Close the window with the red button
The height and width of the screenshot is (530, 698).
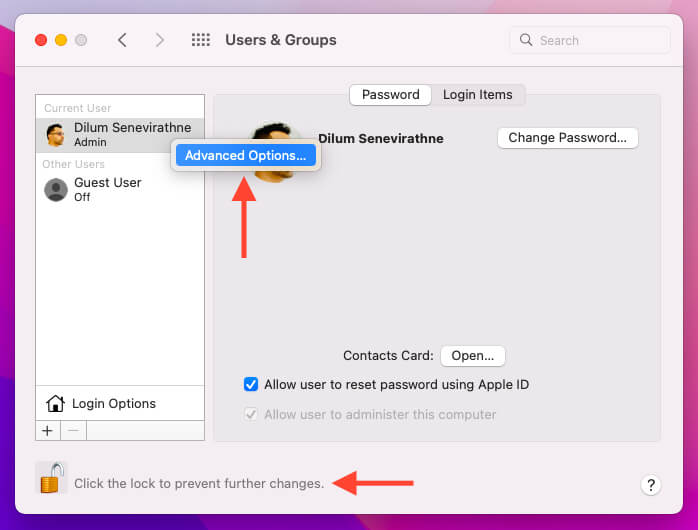point(41,40)
